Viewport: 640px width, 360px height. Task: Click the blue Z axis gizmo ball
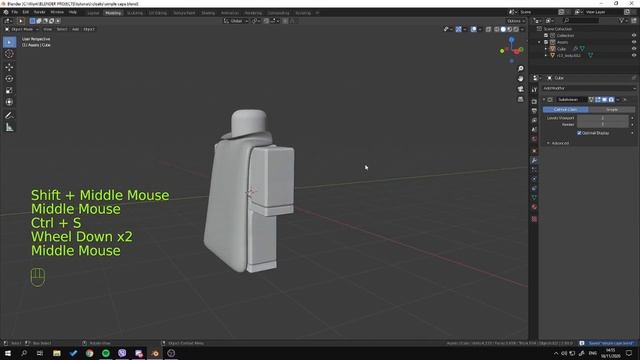511,40
